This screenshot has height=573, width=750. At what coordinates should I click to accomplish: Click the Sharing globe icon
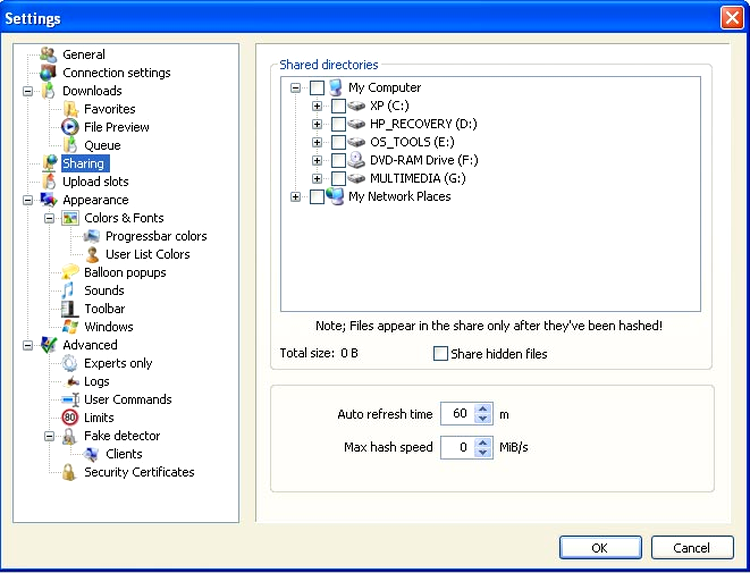(49, 164)
